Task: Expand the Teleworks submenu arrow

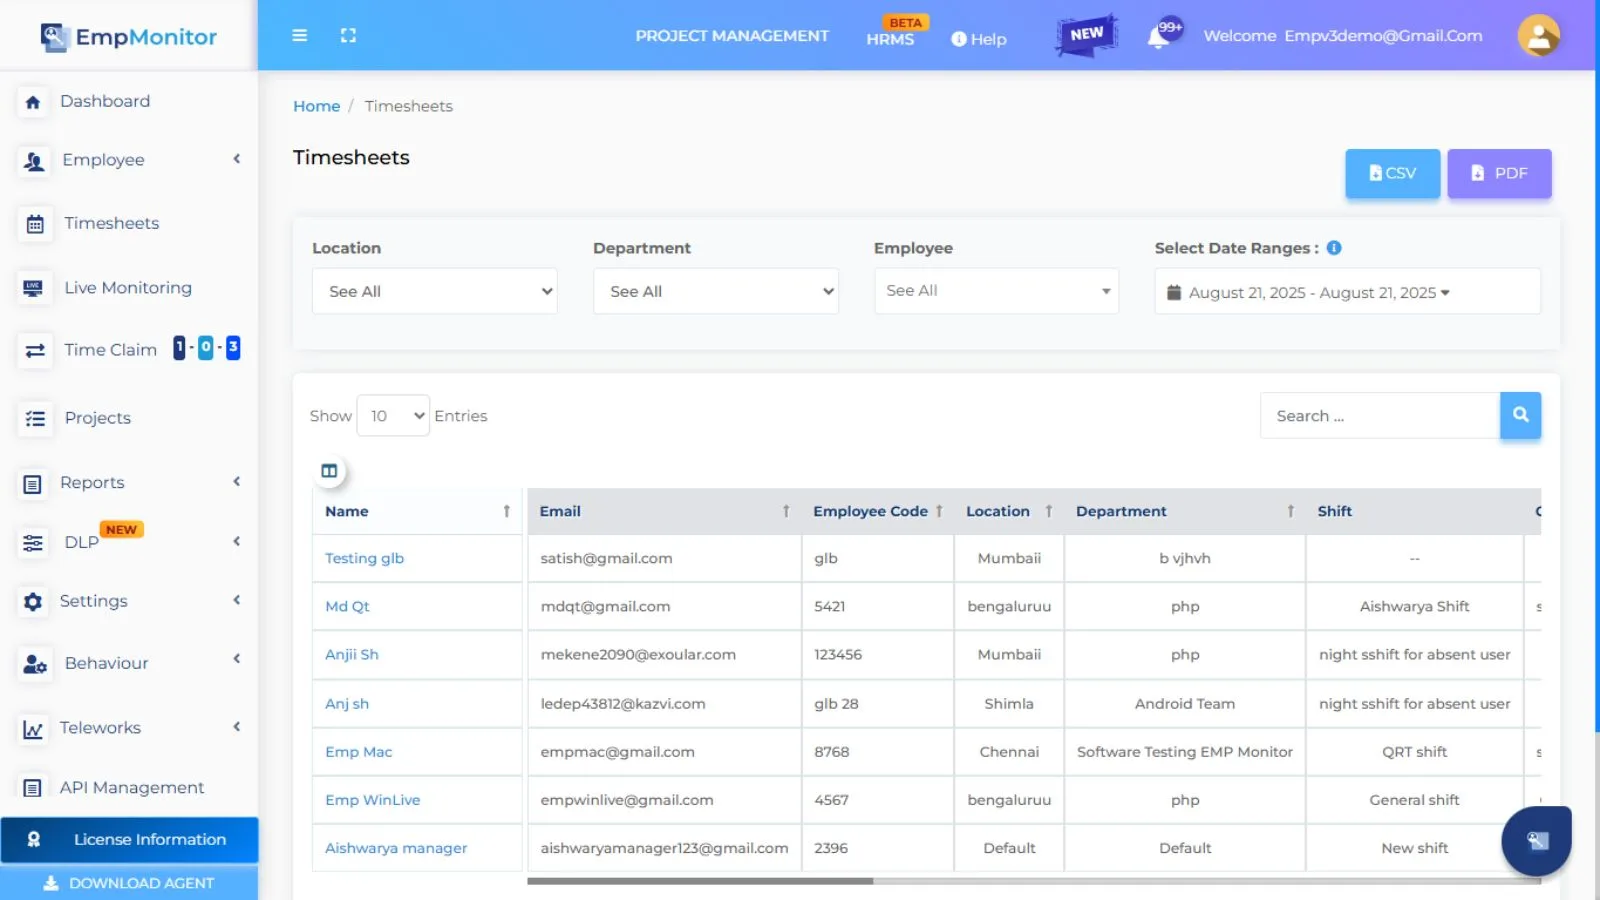Action: point(237,727)
